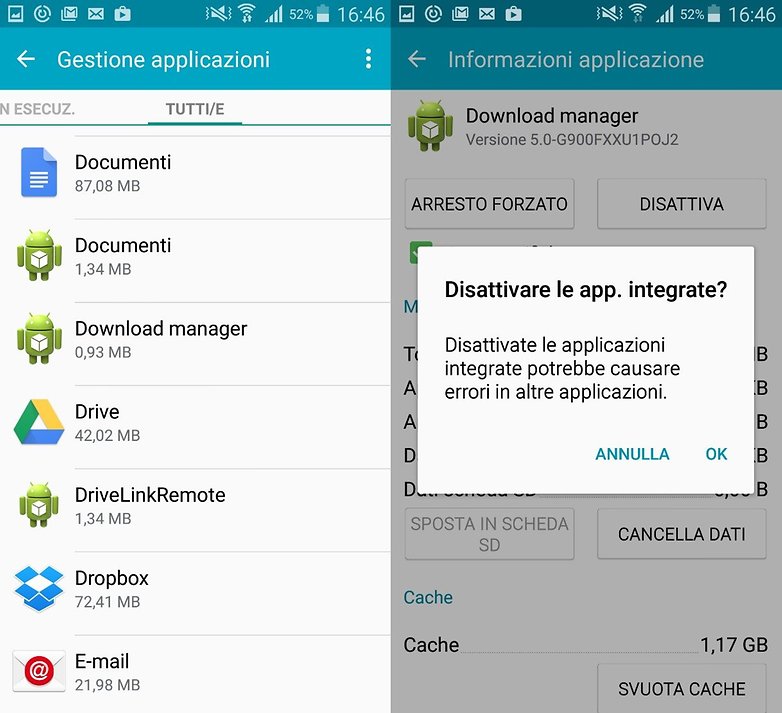Tap the blue Google Documenti icon

coord(39,172)
